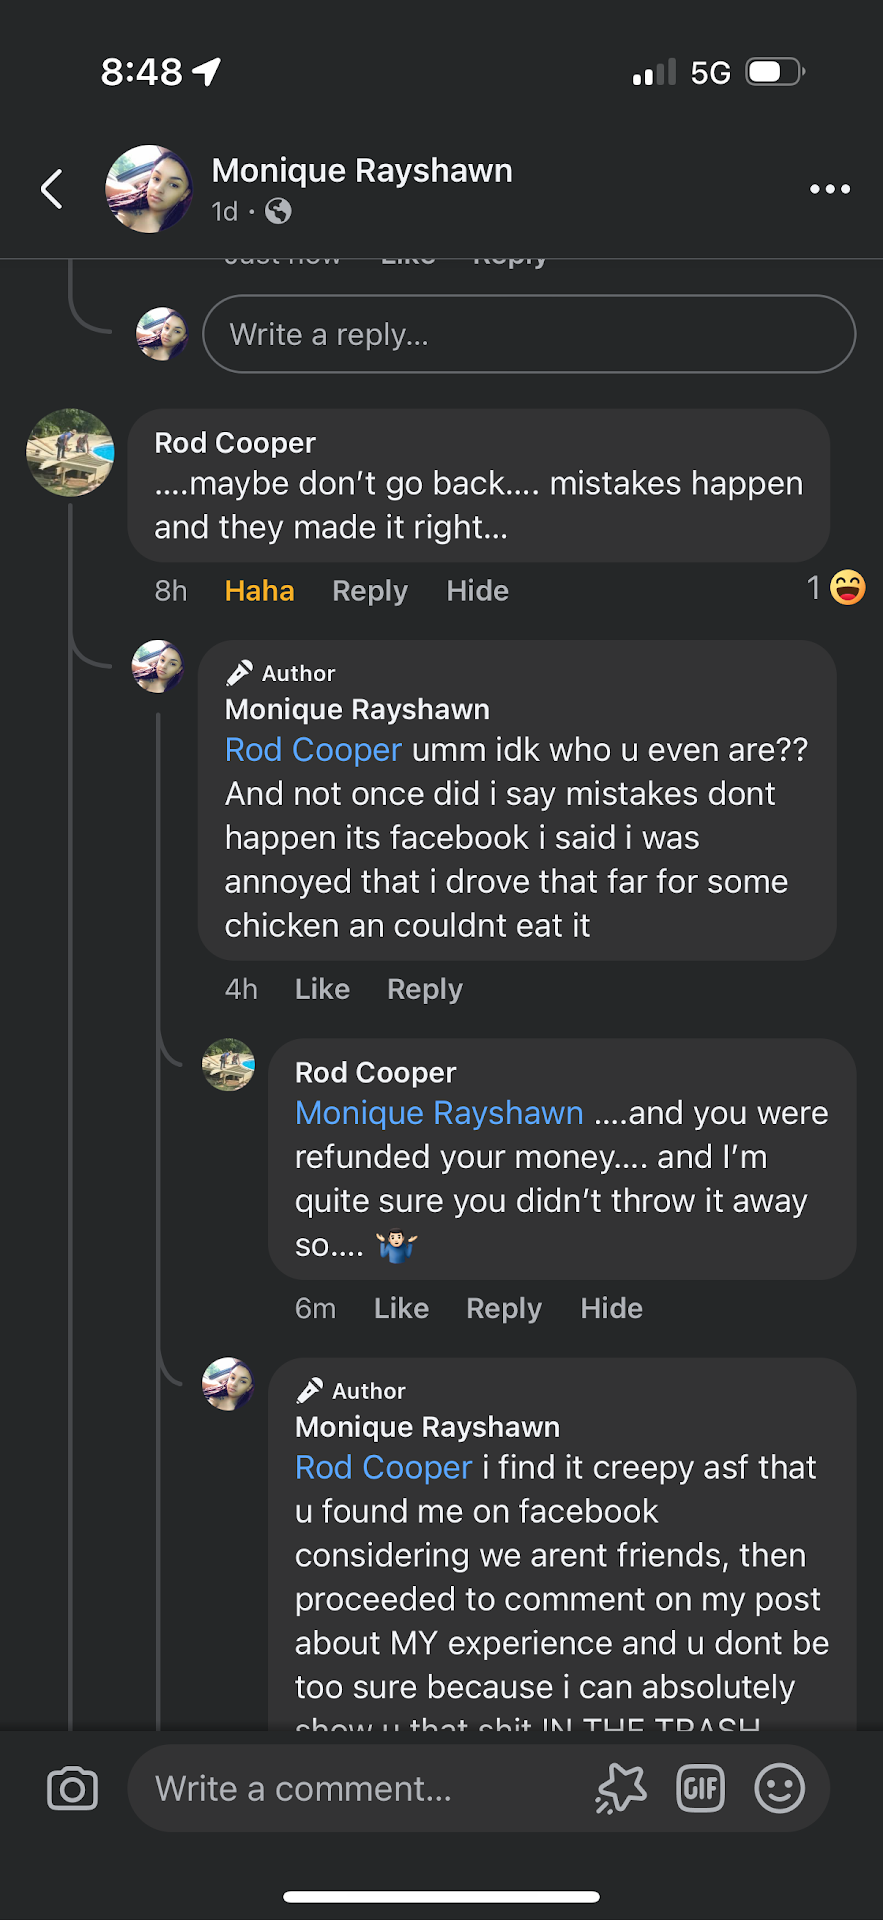Open the blue Rod Cooper mention link
This screenshot has height=1920, width=883.
313,750
